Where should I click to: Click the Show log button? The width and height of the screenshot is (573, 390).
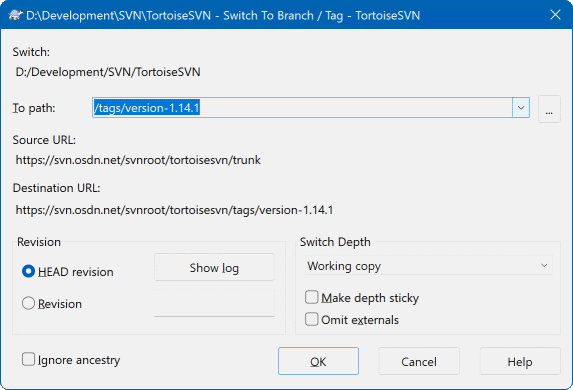pos(214,268)
